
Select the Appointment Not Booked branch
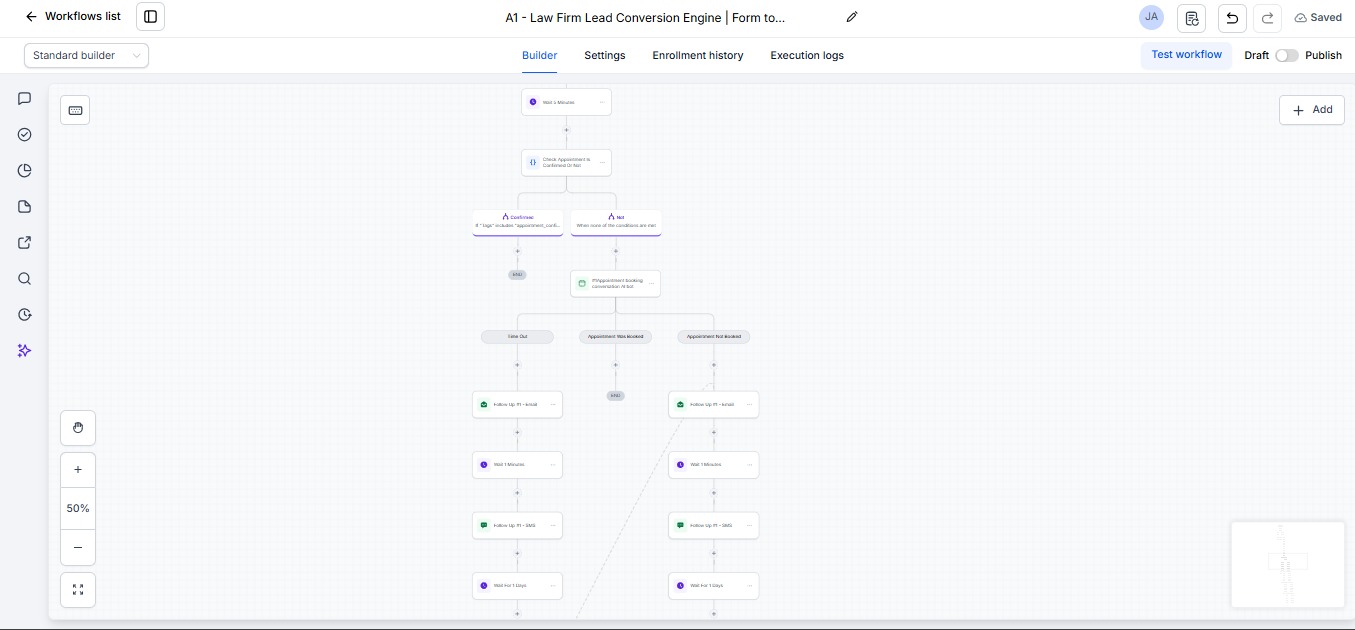click(714, 337)
